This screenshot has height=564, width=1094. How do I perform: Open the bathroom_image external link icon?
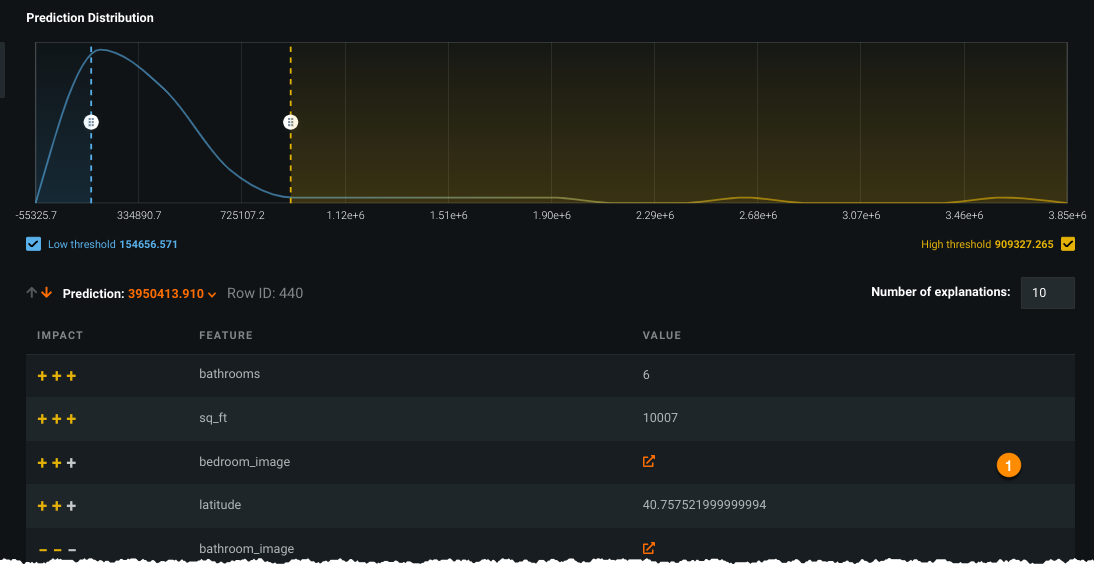click(x=649, y=548)
